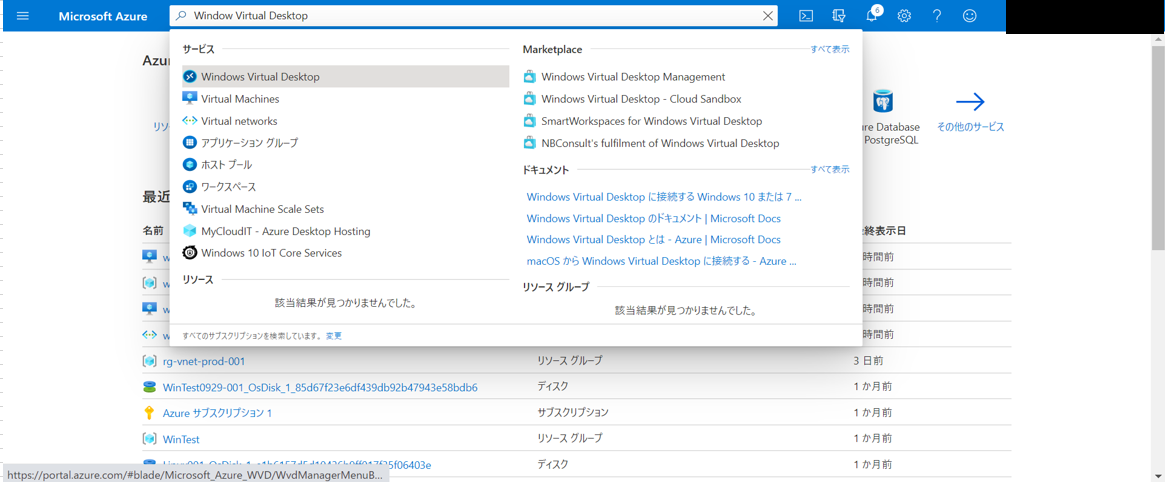Click the Microsoft Azure home title
This screenshot has width=1165, height=482.
103,16
